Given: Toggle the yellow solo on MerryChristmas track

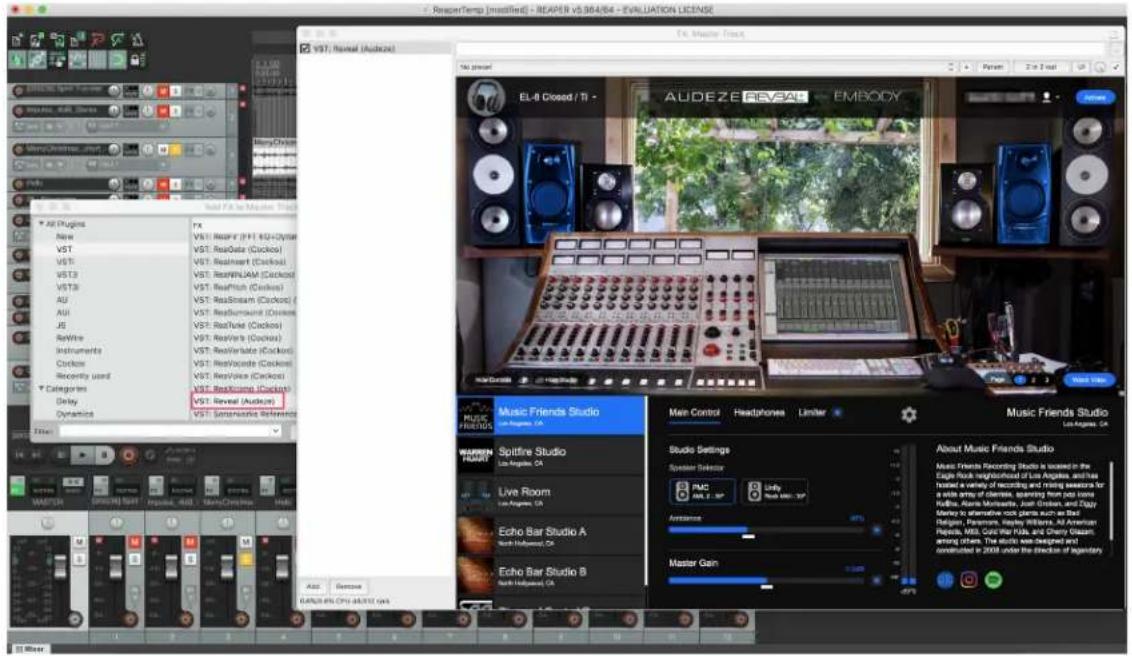Looking at the screenshot, I should coord(175,149).
